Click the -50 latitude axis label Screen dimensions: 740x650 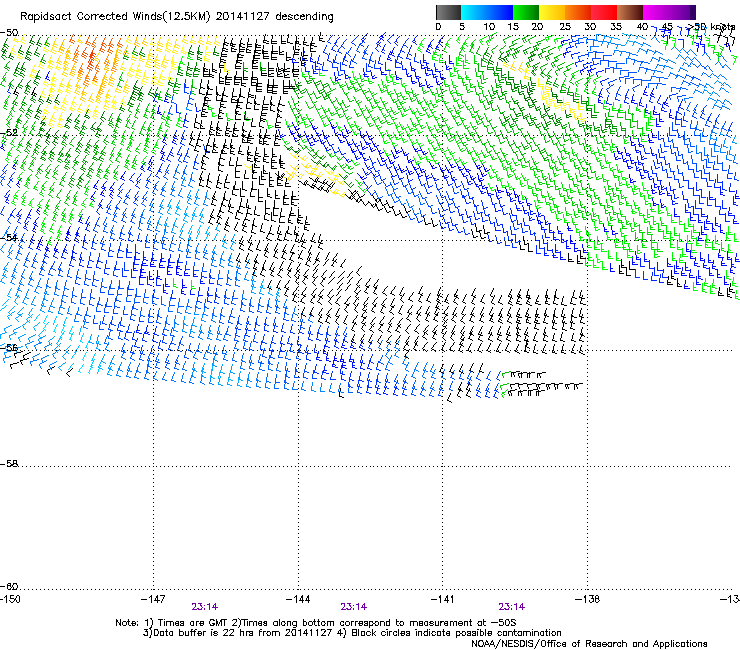(9, 33)
